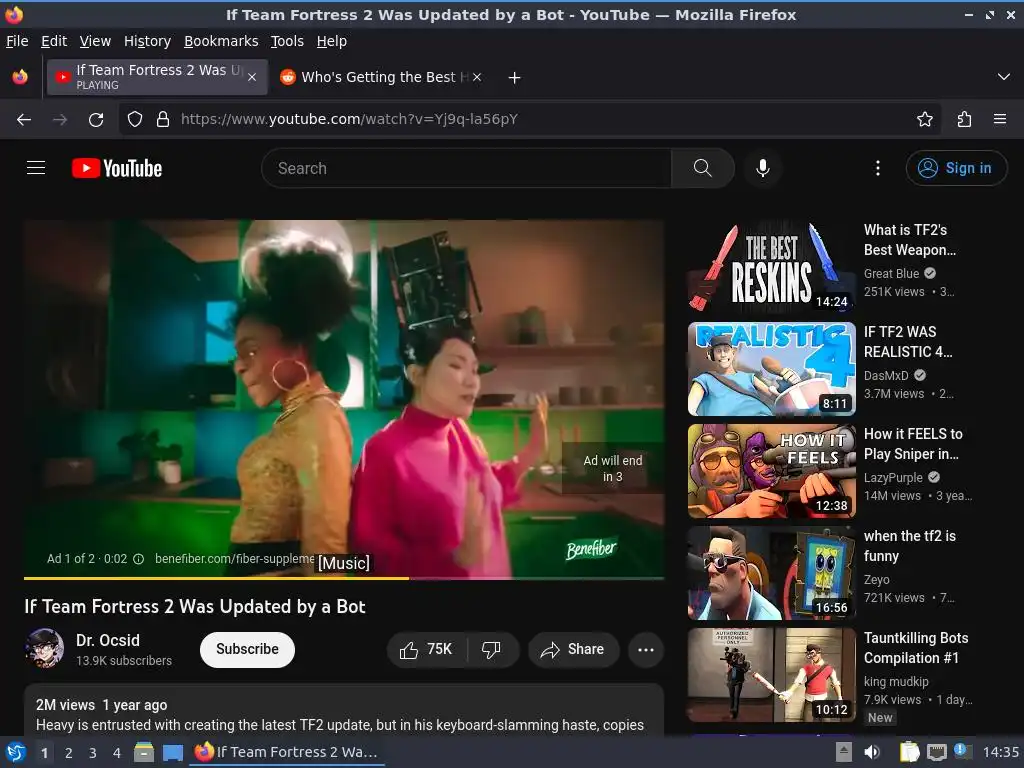Image resolution: width=1024 pixels, height=768 pixels.
Task: Click the ad info icon
Action: coord(138,559)
